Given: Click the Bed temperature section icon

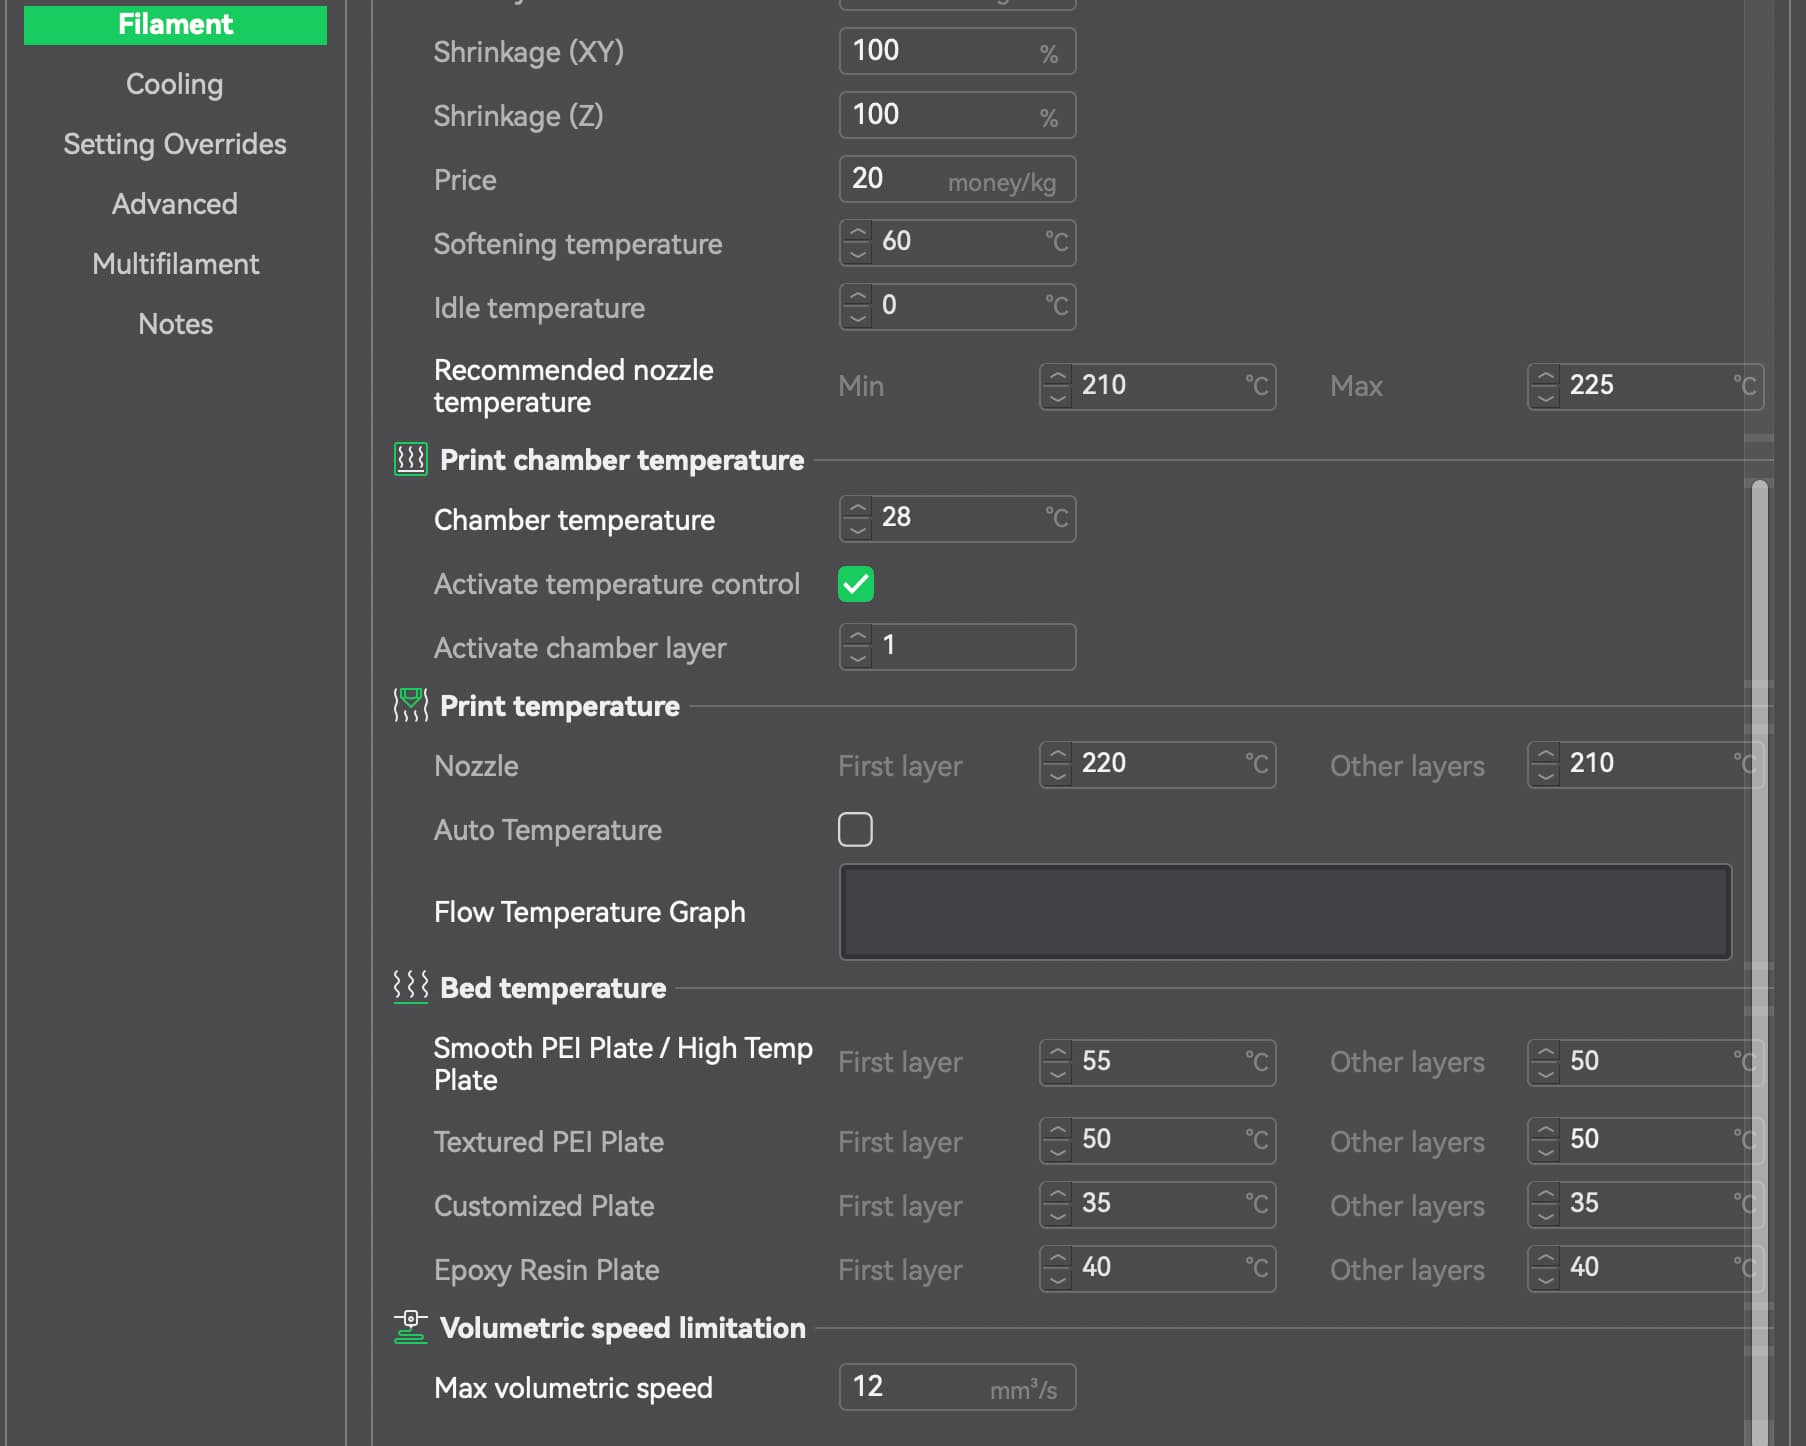Looking at the screenshot, I should [410, 987].
